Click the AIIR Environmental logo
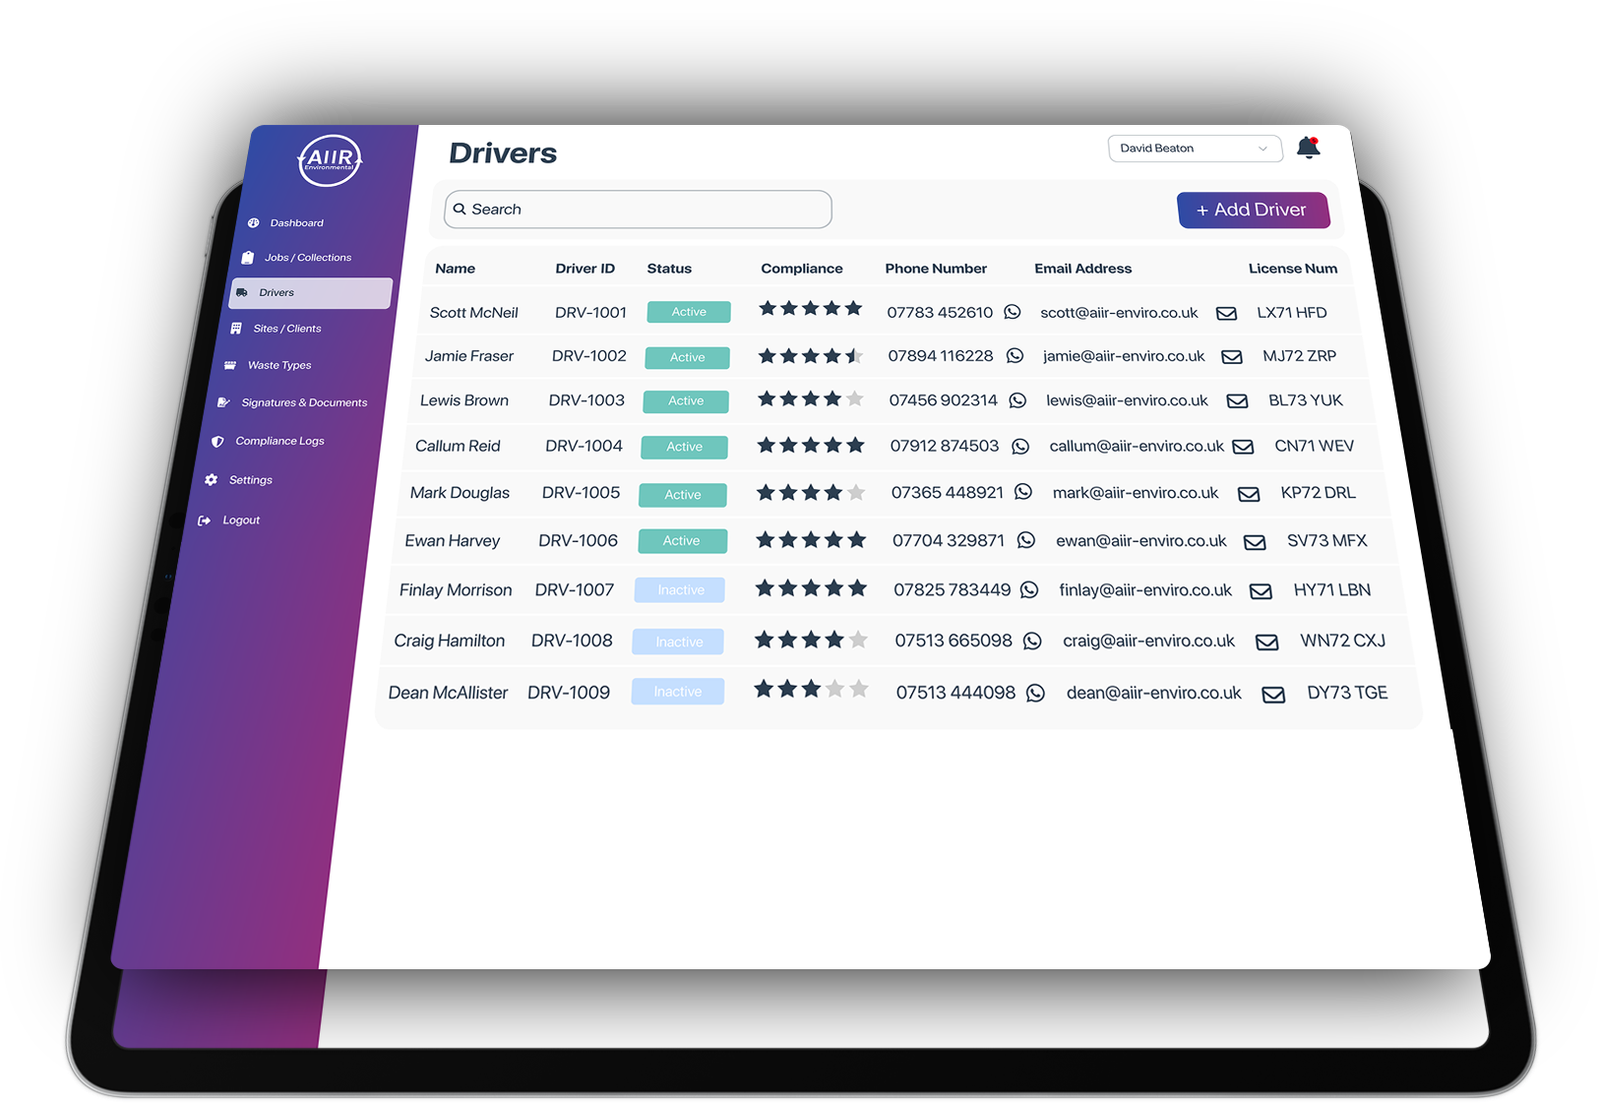Viewport: 1600px width, 1103px height. (331, 161)
